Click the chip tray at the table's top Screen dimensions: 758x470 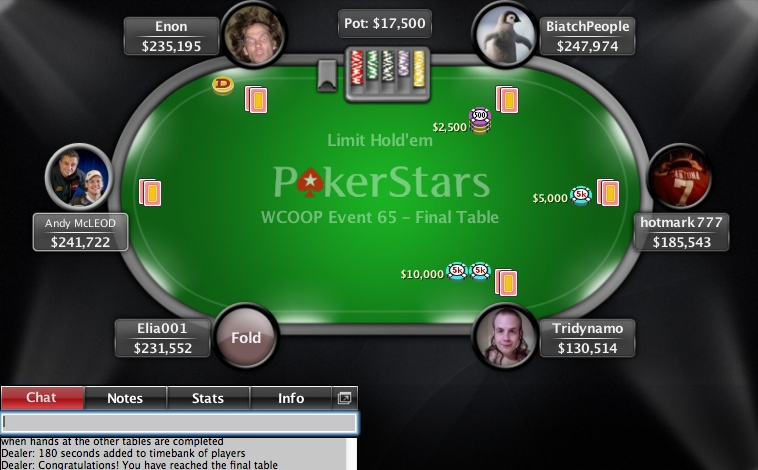point(387,74)
